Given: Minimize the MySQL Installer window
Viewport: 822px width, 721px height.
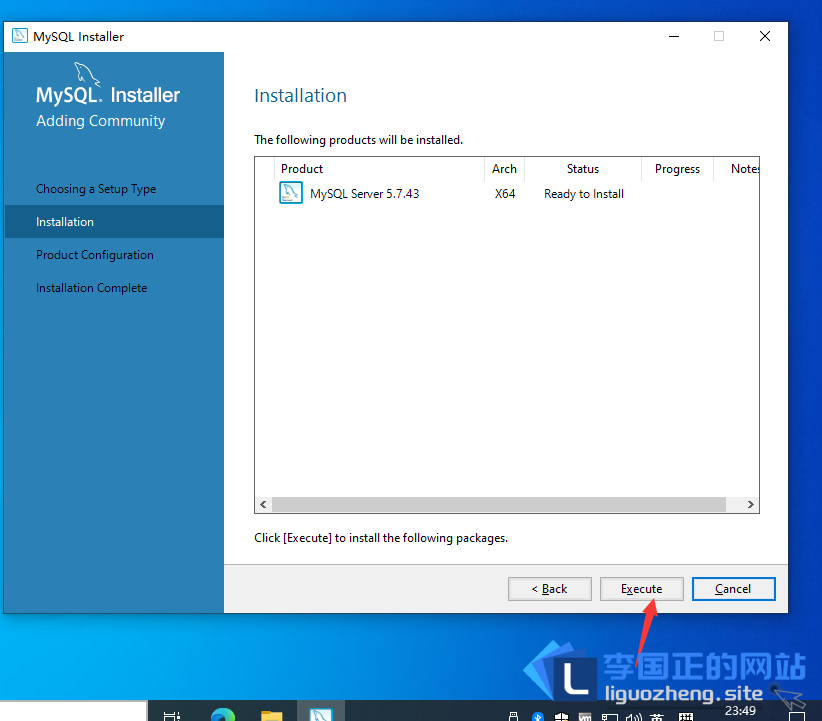Looking at the screenshot, I should pos(674,36).
